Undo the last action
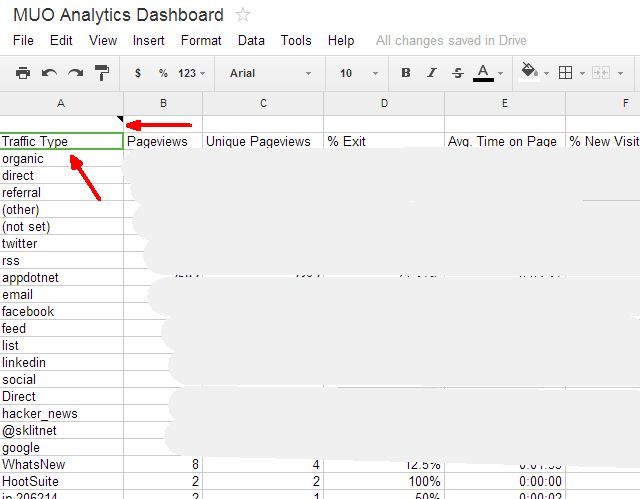This screenshot has width=640, height=499. click(49, 73)
